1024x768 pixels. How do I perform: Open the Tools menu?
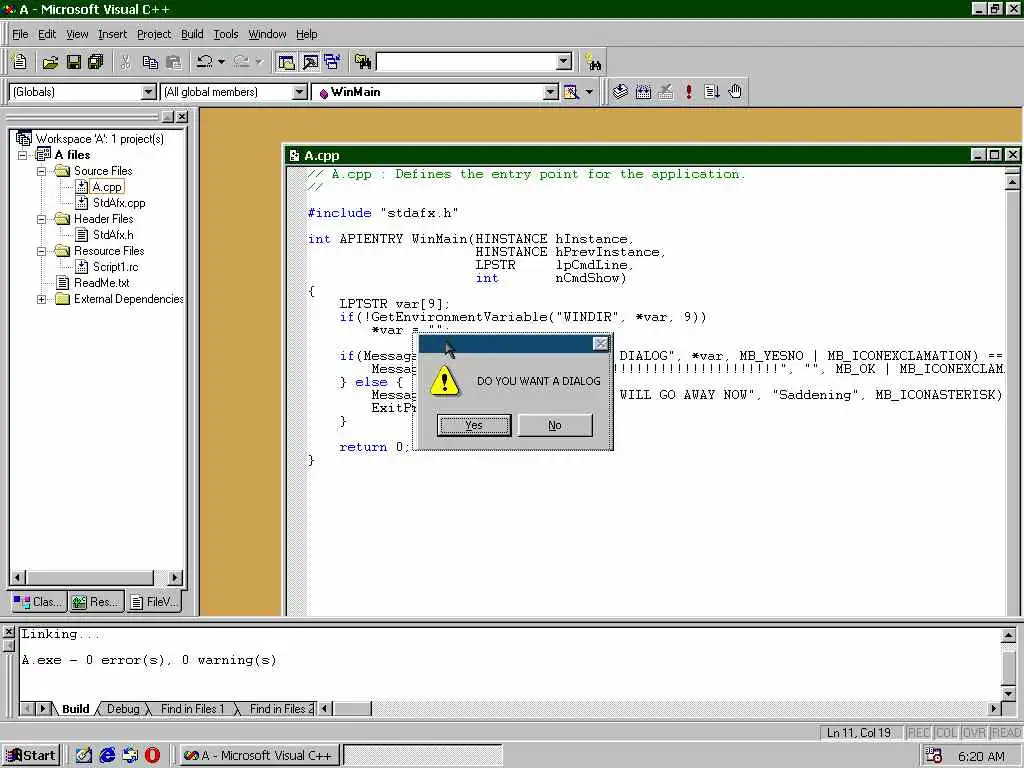pos(226,34)
